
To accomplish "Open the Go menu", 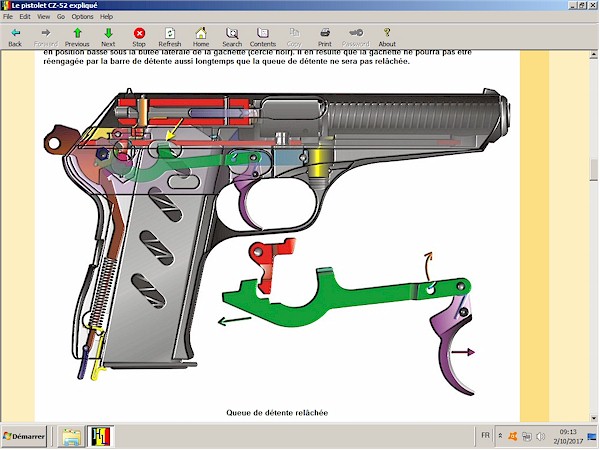I will [x=61, y=16].
